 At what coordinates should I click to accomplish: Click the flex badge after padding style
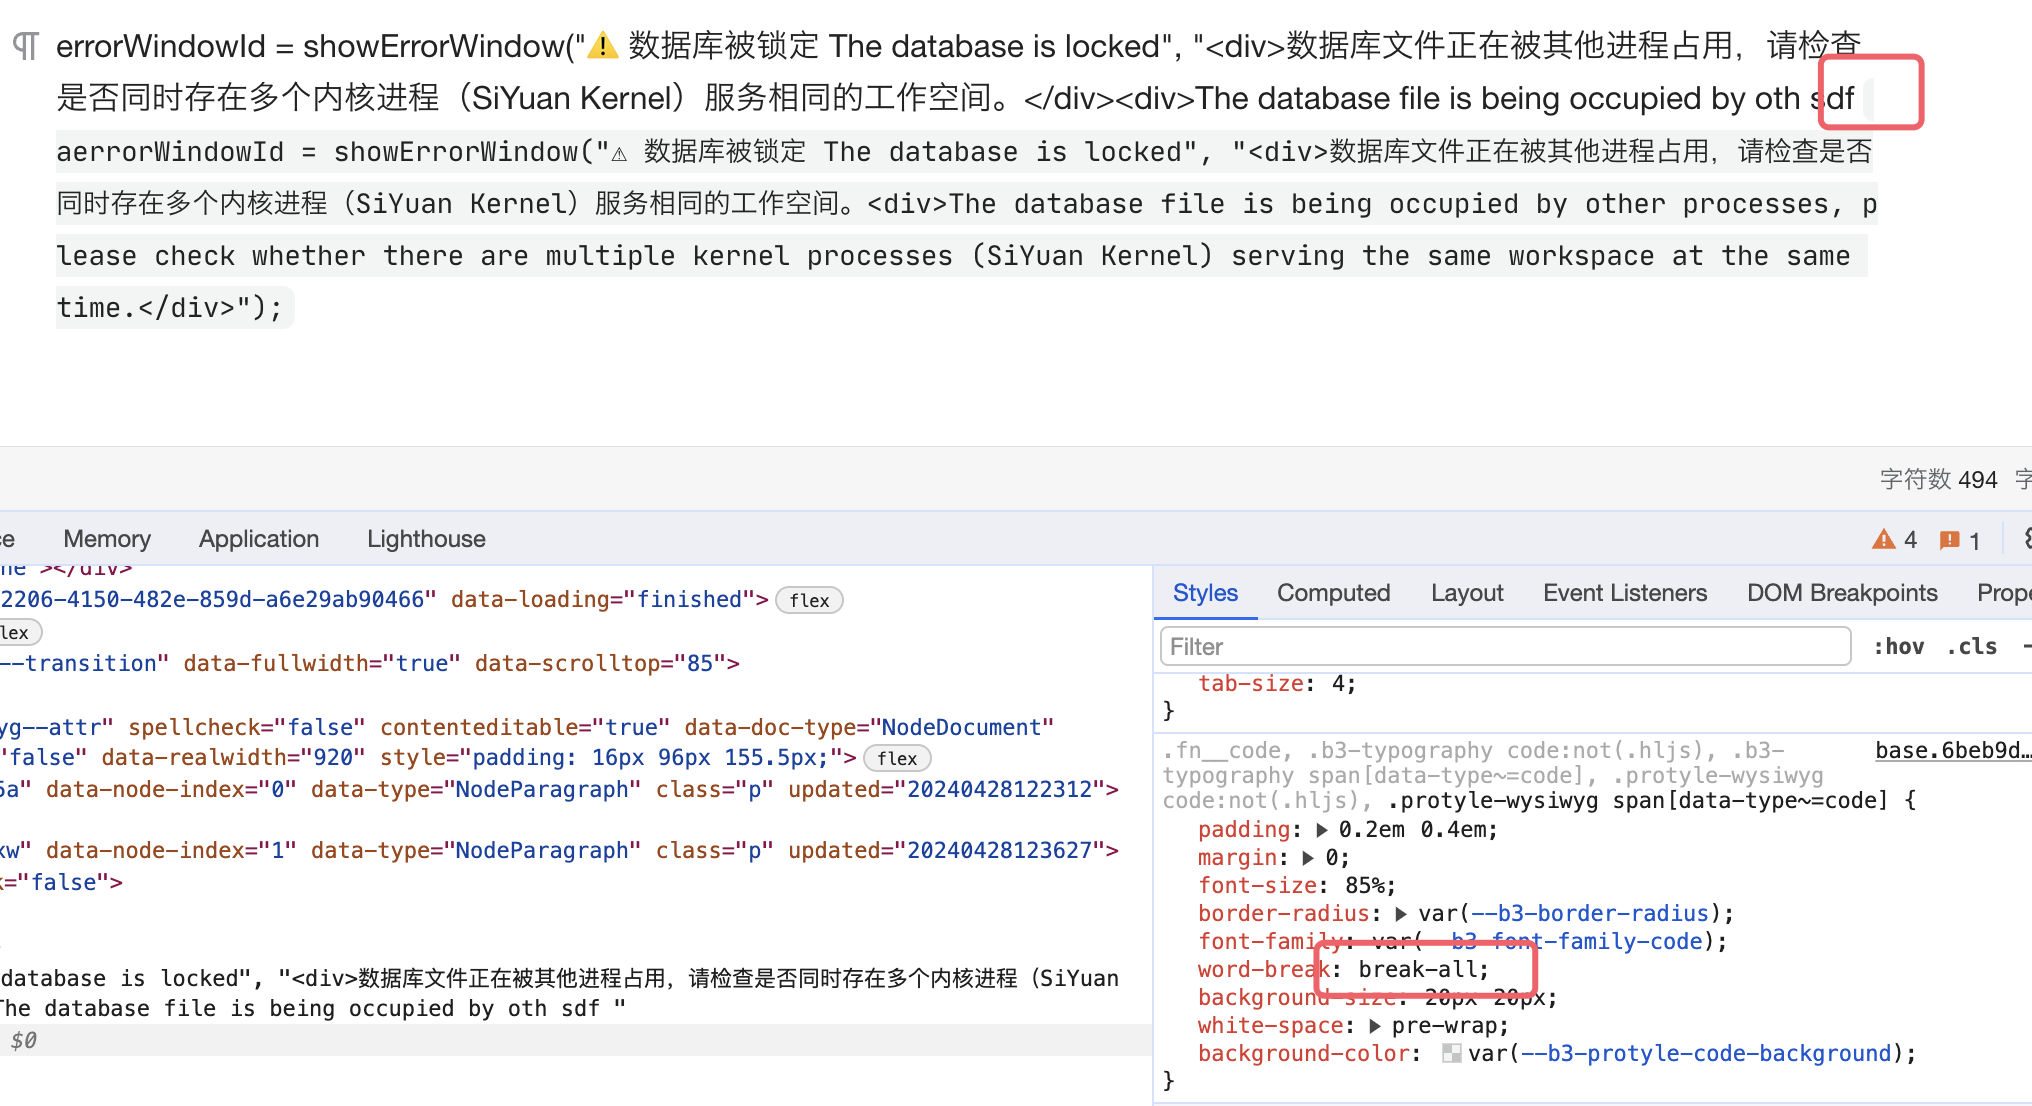(896, 758)
